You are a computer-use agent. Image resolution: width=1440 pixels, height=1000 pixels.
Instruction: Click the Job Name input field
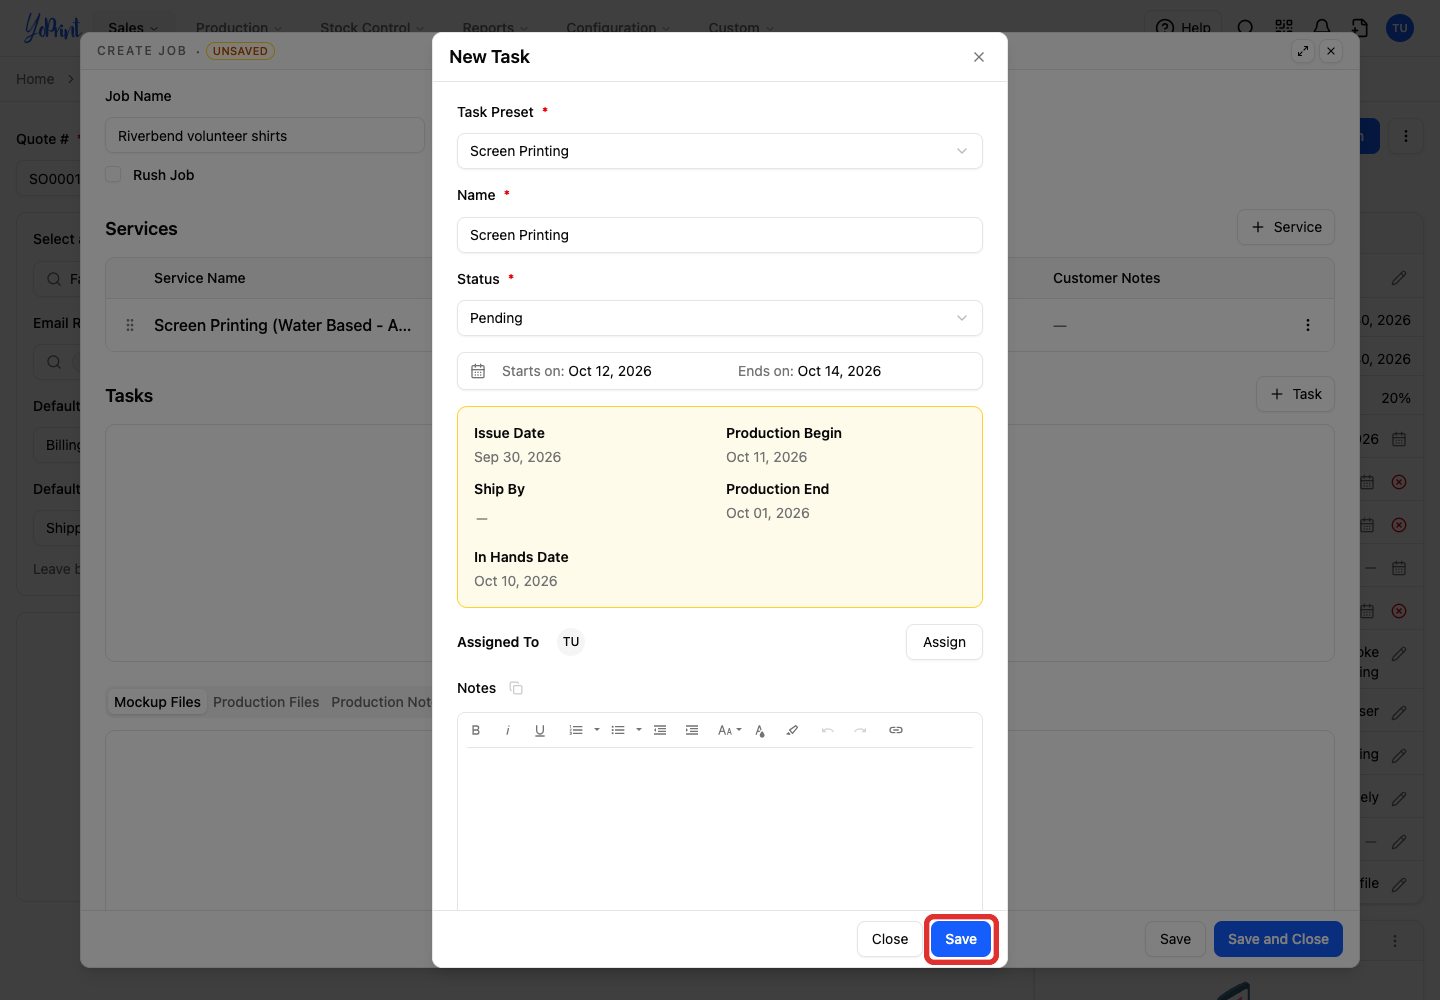click(265, 136)
